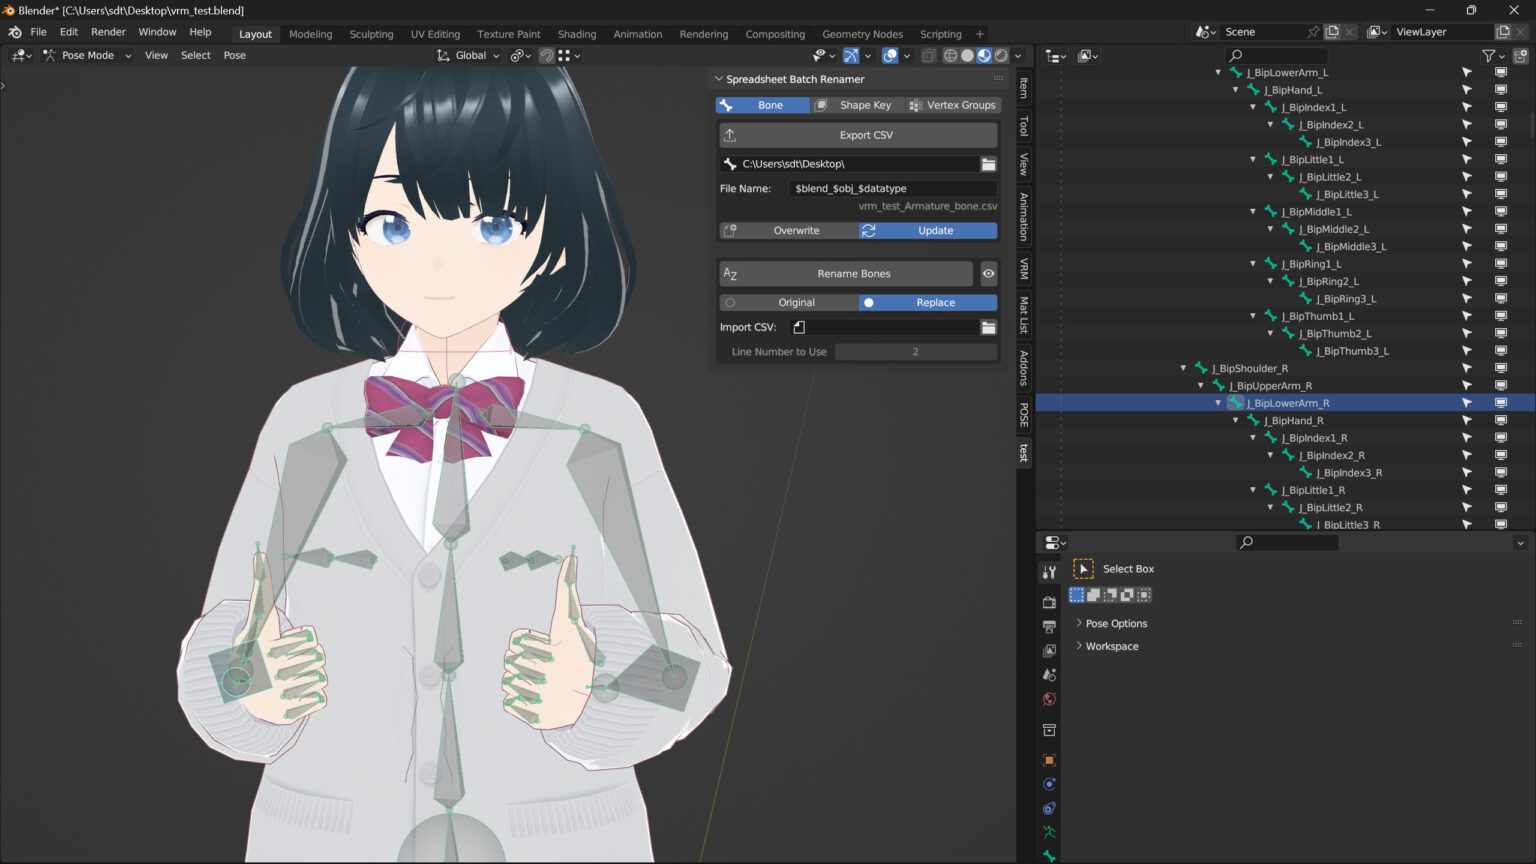Select Wireframe viewport shading mode
Viewport: 1536px width, 864px height.
(x=950, y=55)
